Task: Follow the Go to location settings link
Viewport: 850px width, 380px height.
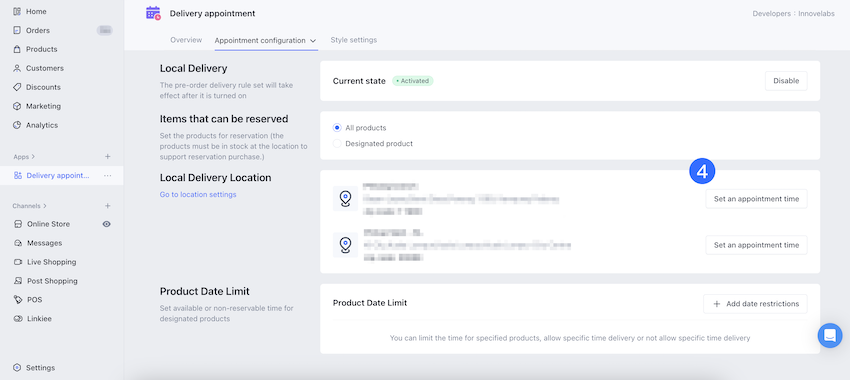Action: 198,194
